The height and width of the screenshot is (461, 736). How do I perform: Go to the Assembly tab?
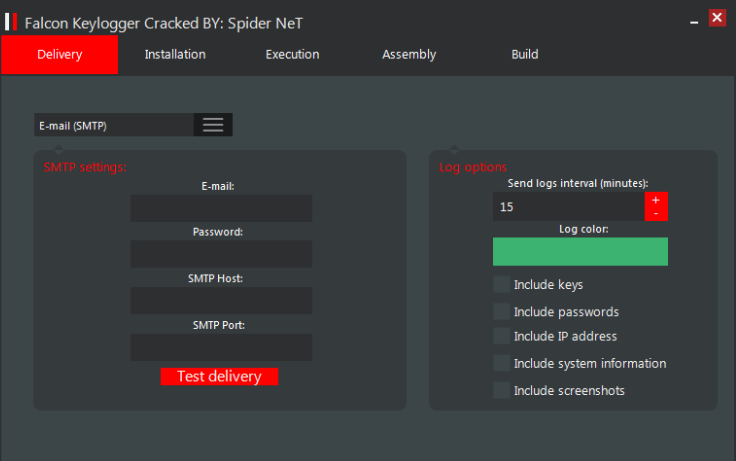tap(409, 55)
